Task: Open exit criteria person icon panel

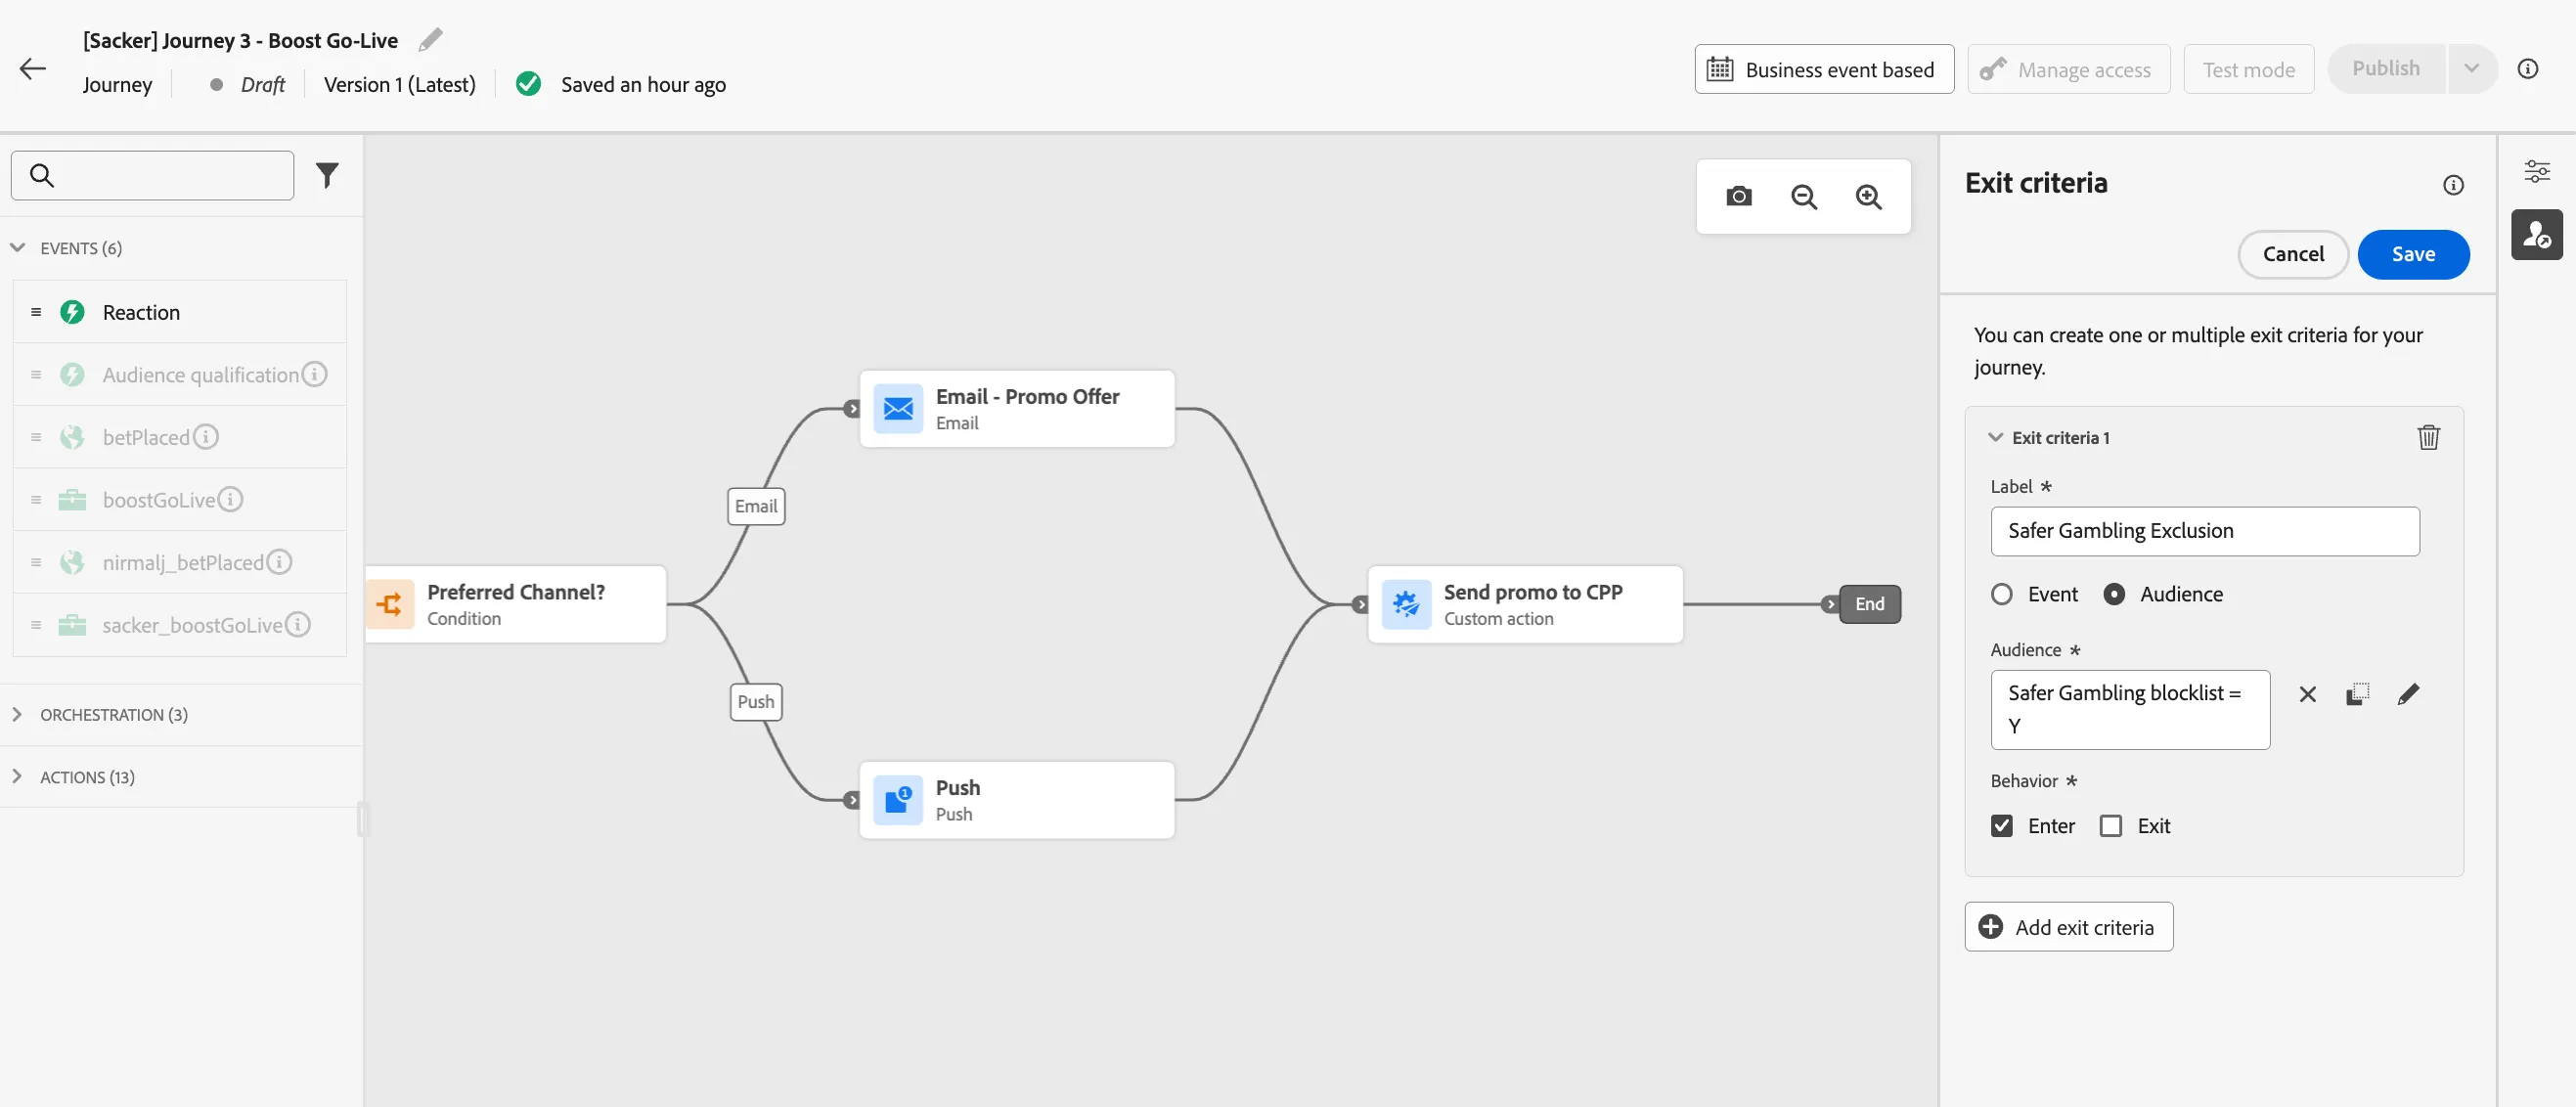Action: (2536, 235)
